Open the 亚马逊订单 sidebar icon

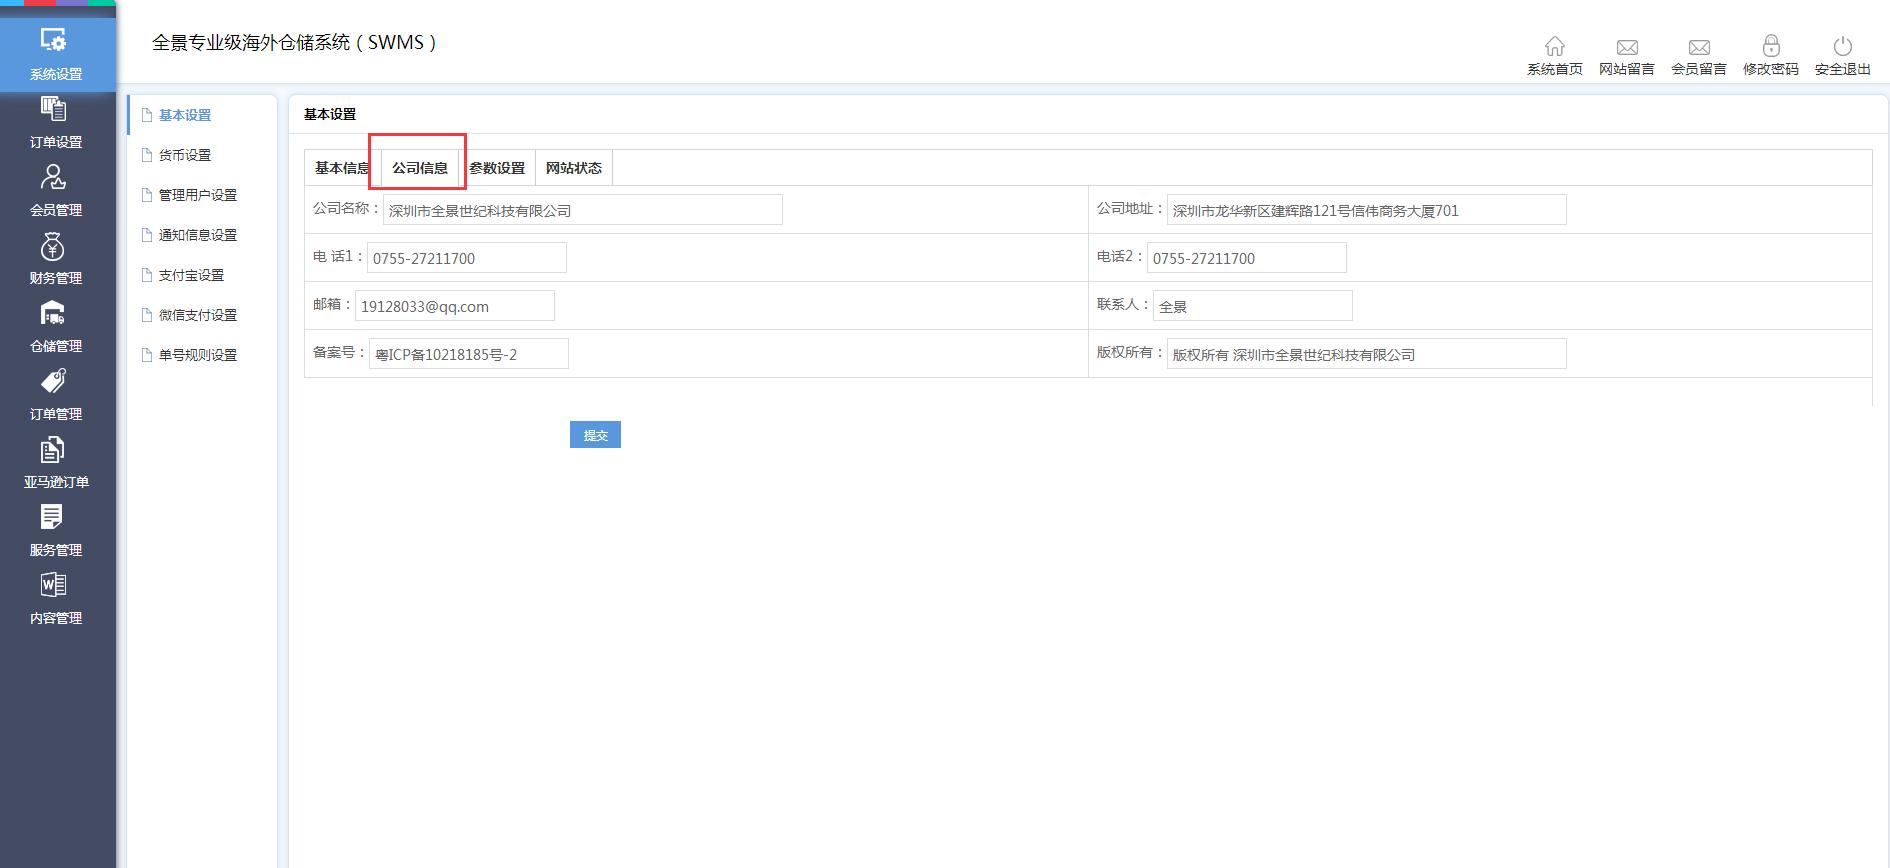point(54,450)
